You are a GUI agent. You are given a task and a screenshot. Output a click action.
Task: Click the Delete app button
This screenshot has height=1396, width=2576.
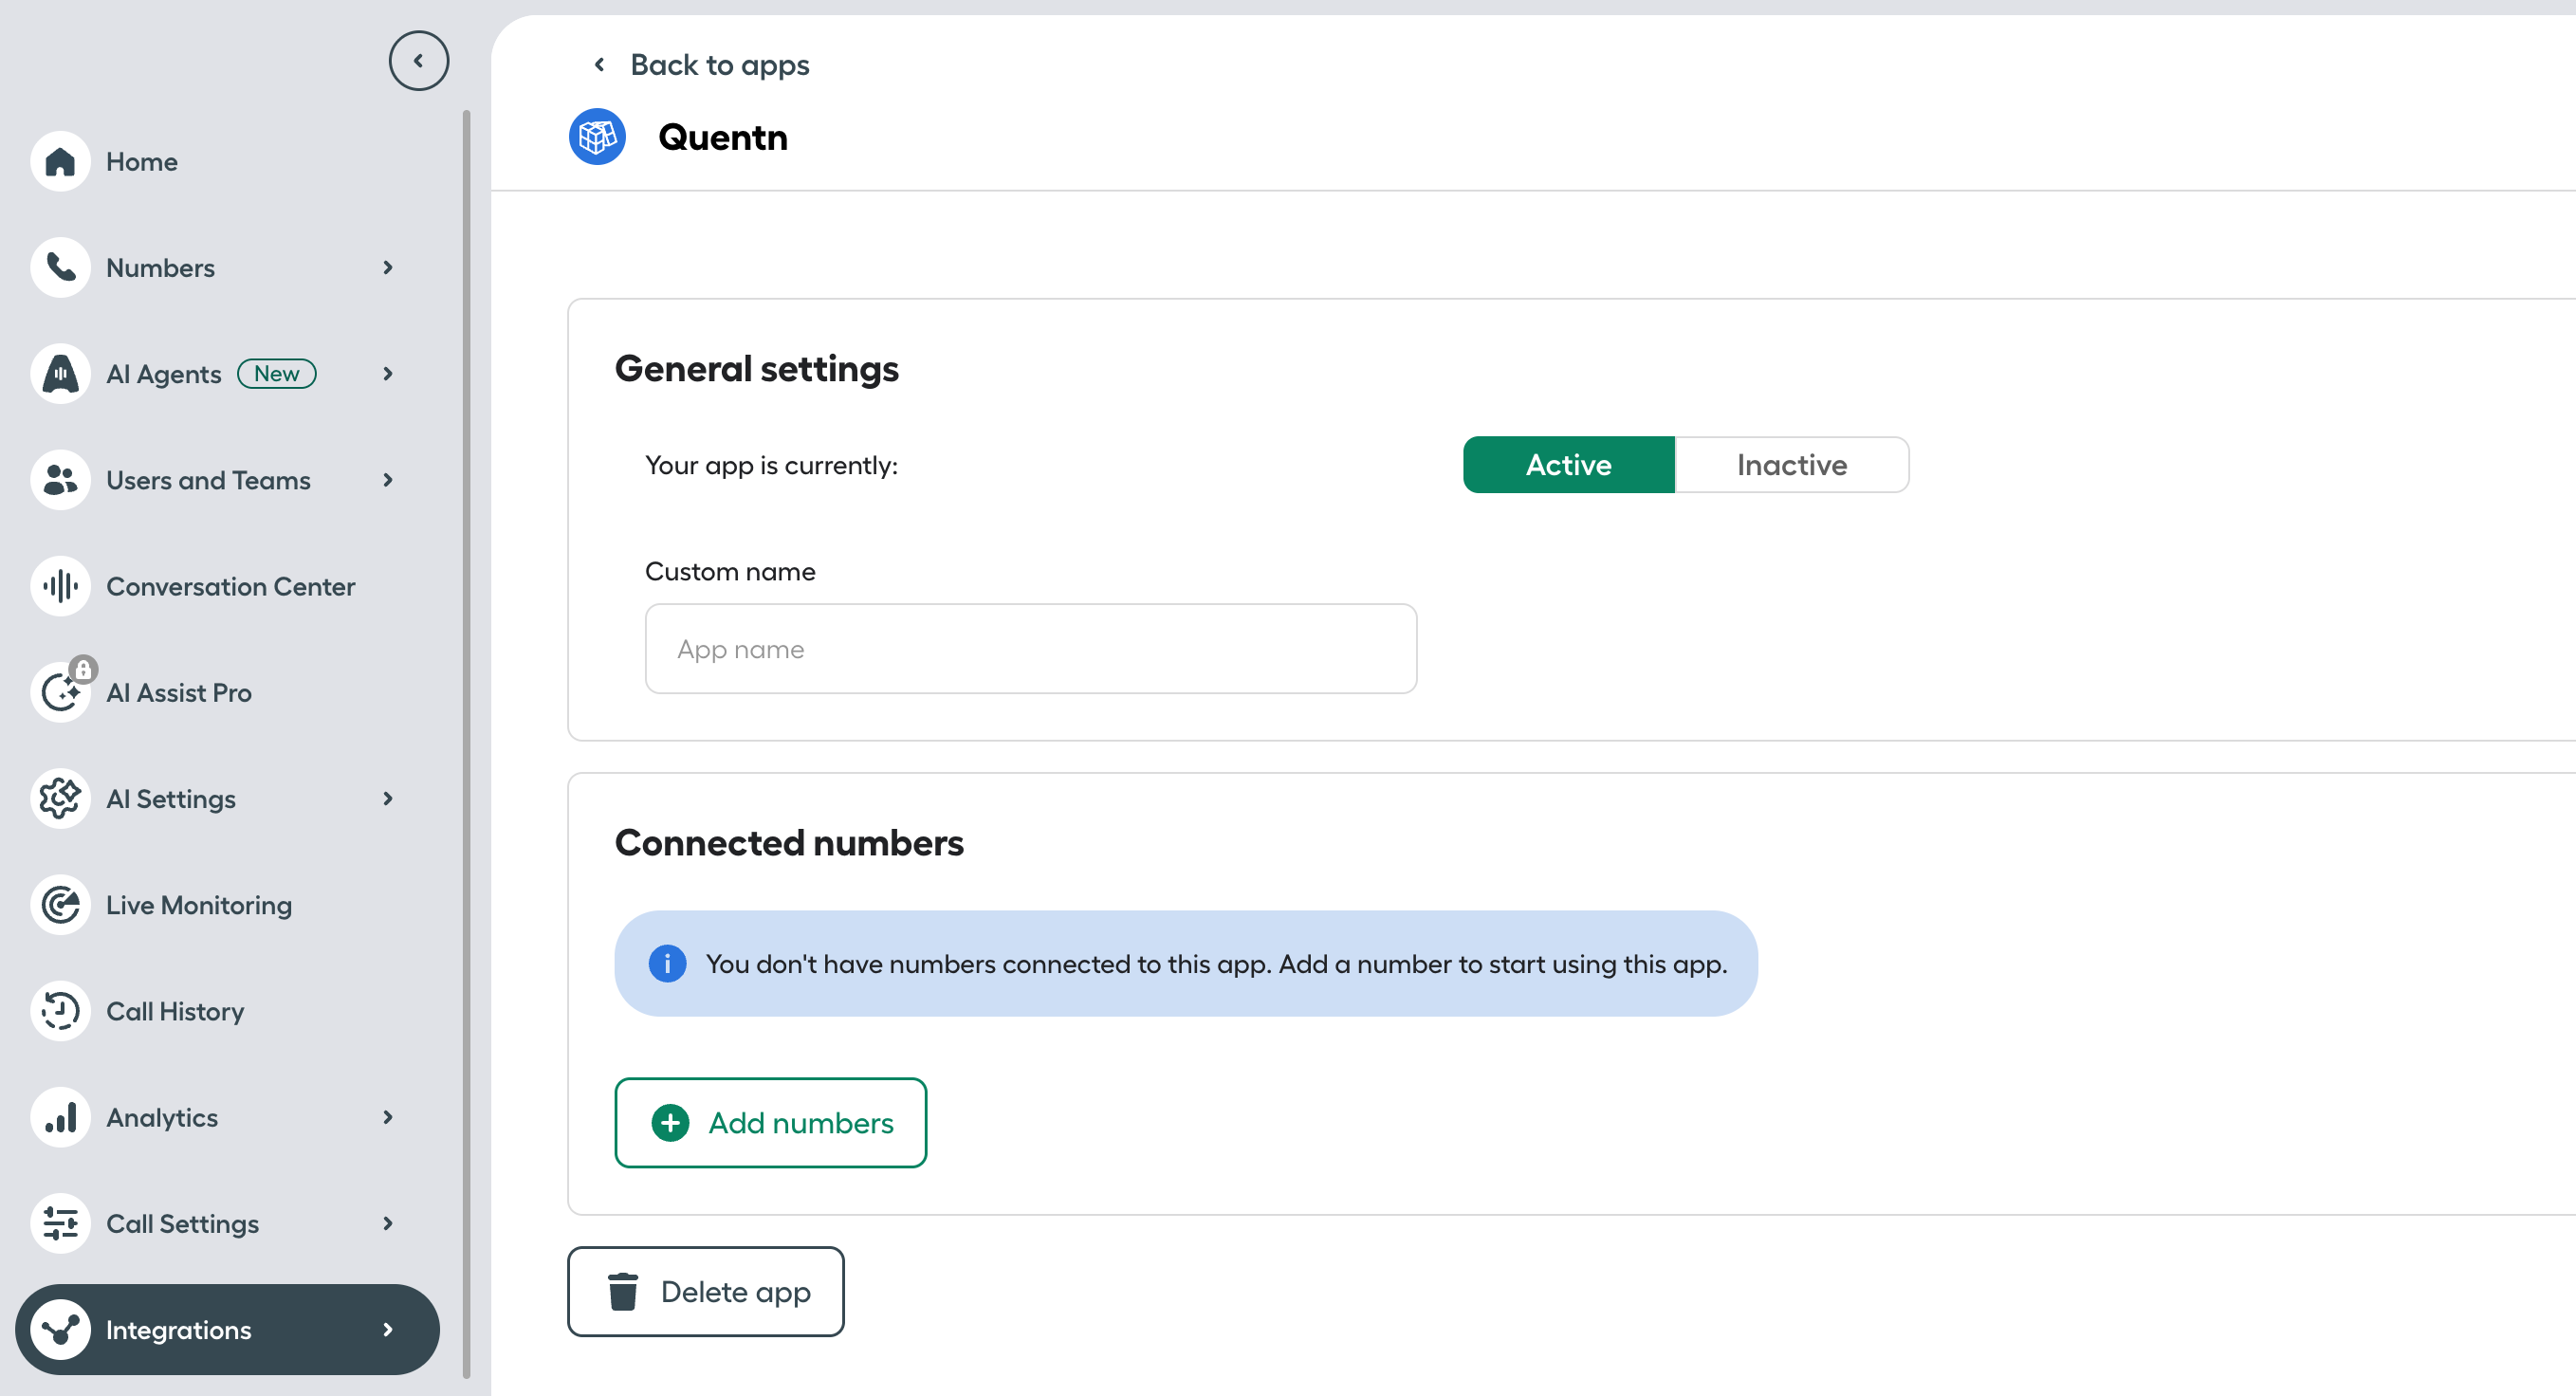705,1291
